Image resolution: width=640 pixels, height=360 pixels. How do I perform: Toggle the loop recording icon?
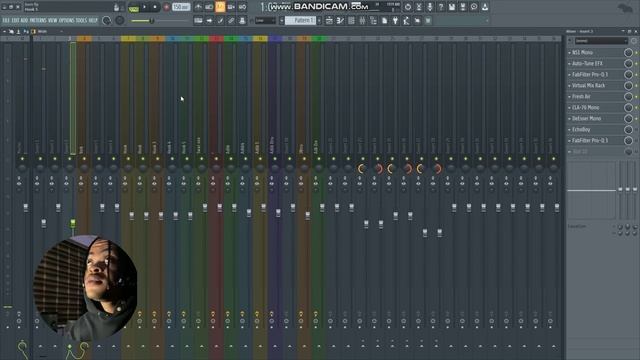tap(242, 7)
